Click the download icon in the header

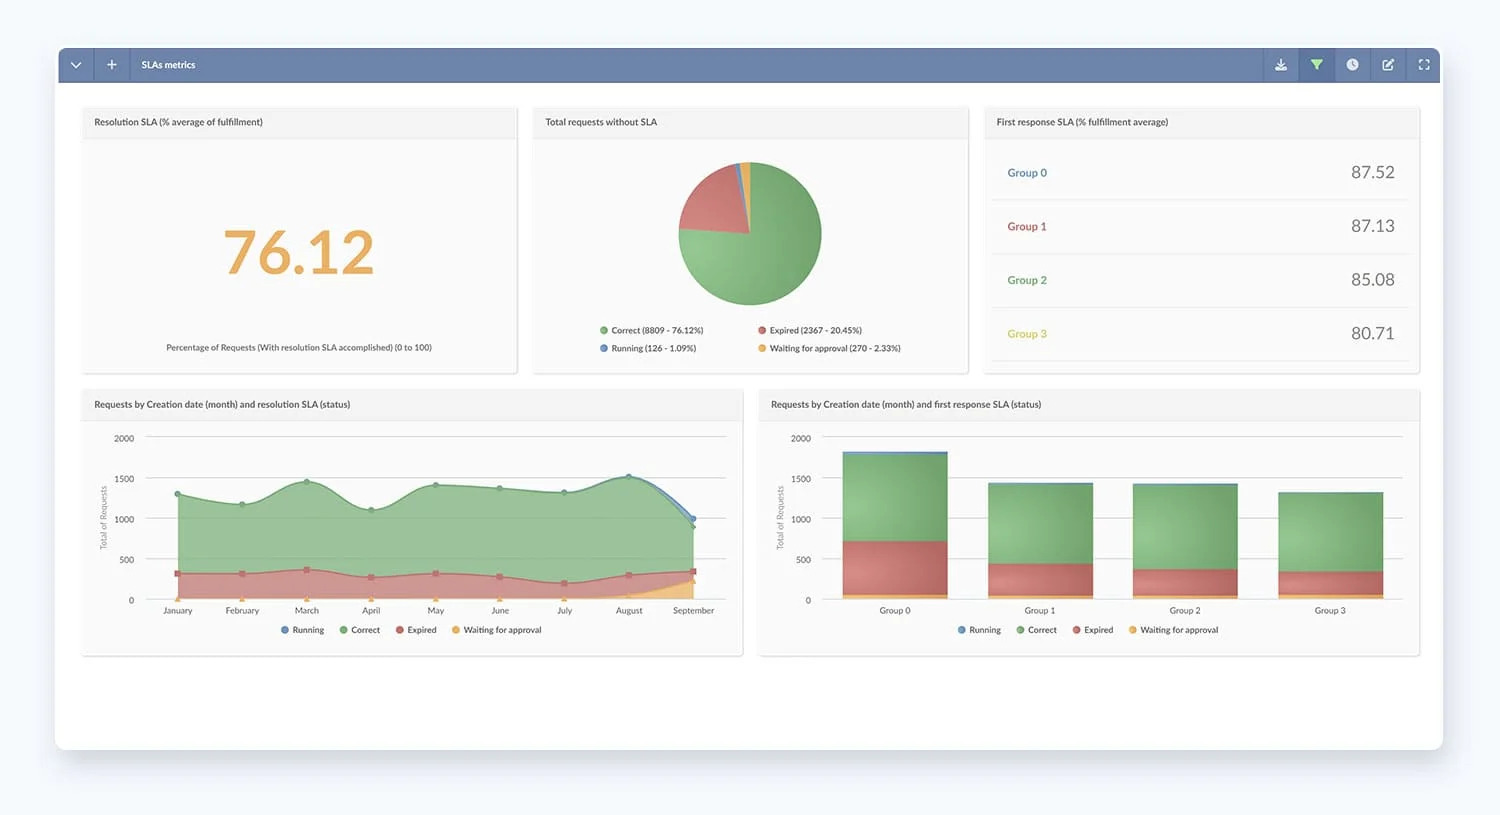tap(1280, 65)
